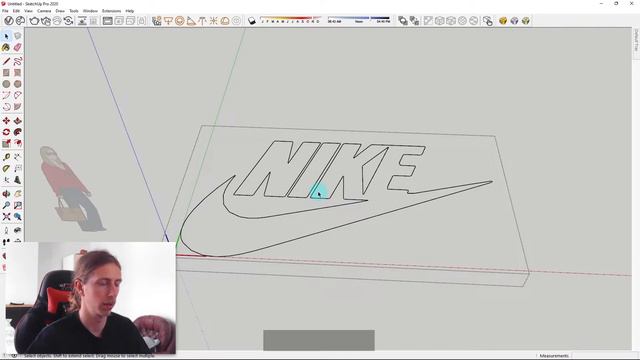
Task: Open the File menu
Action: point(5,11)
